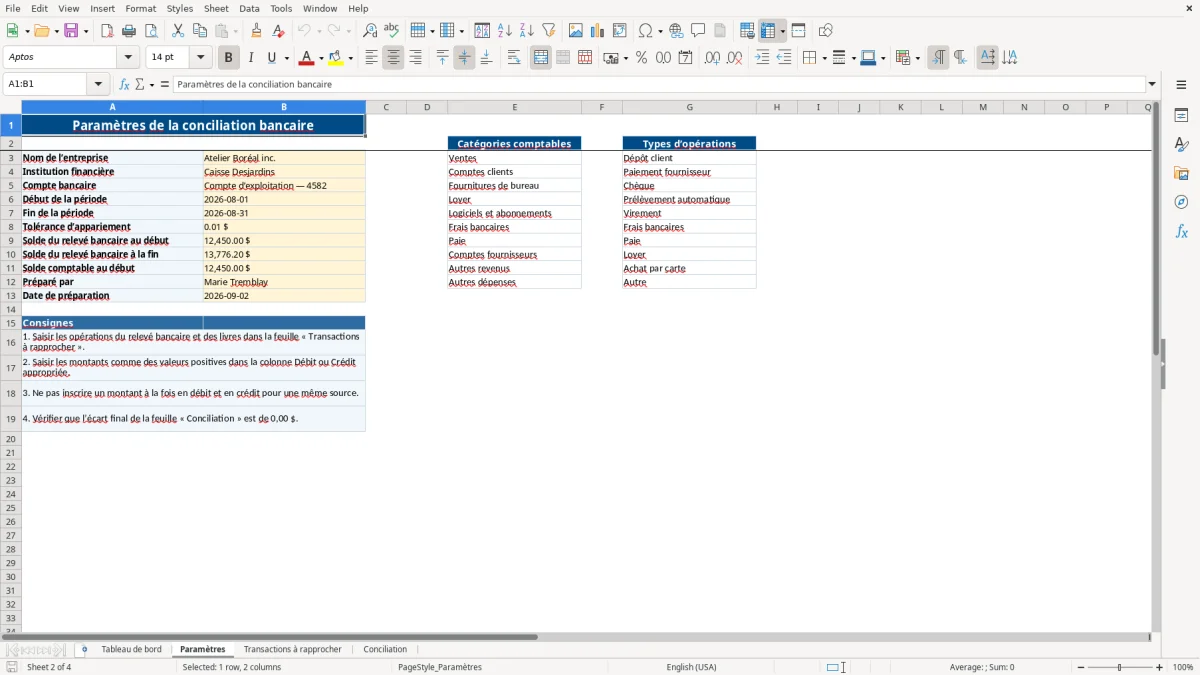The image size is (1200, 675).
Task: Open the Function Wizard beside the Name Box
Action: click(125, 84)
